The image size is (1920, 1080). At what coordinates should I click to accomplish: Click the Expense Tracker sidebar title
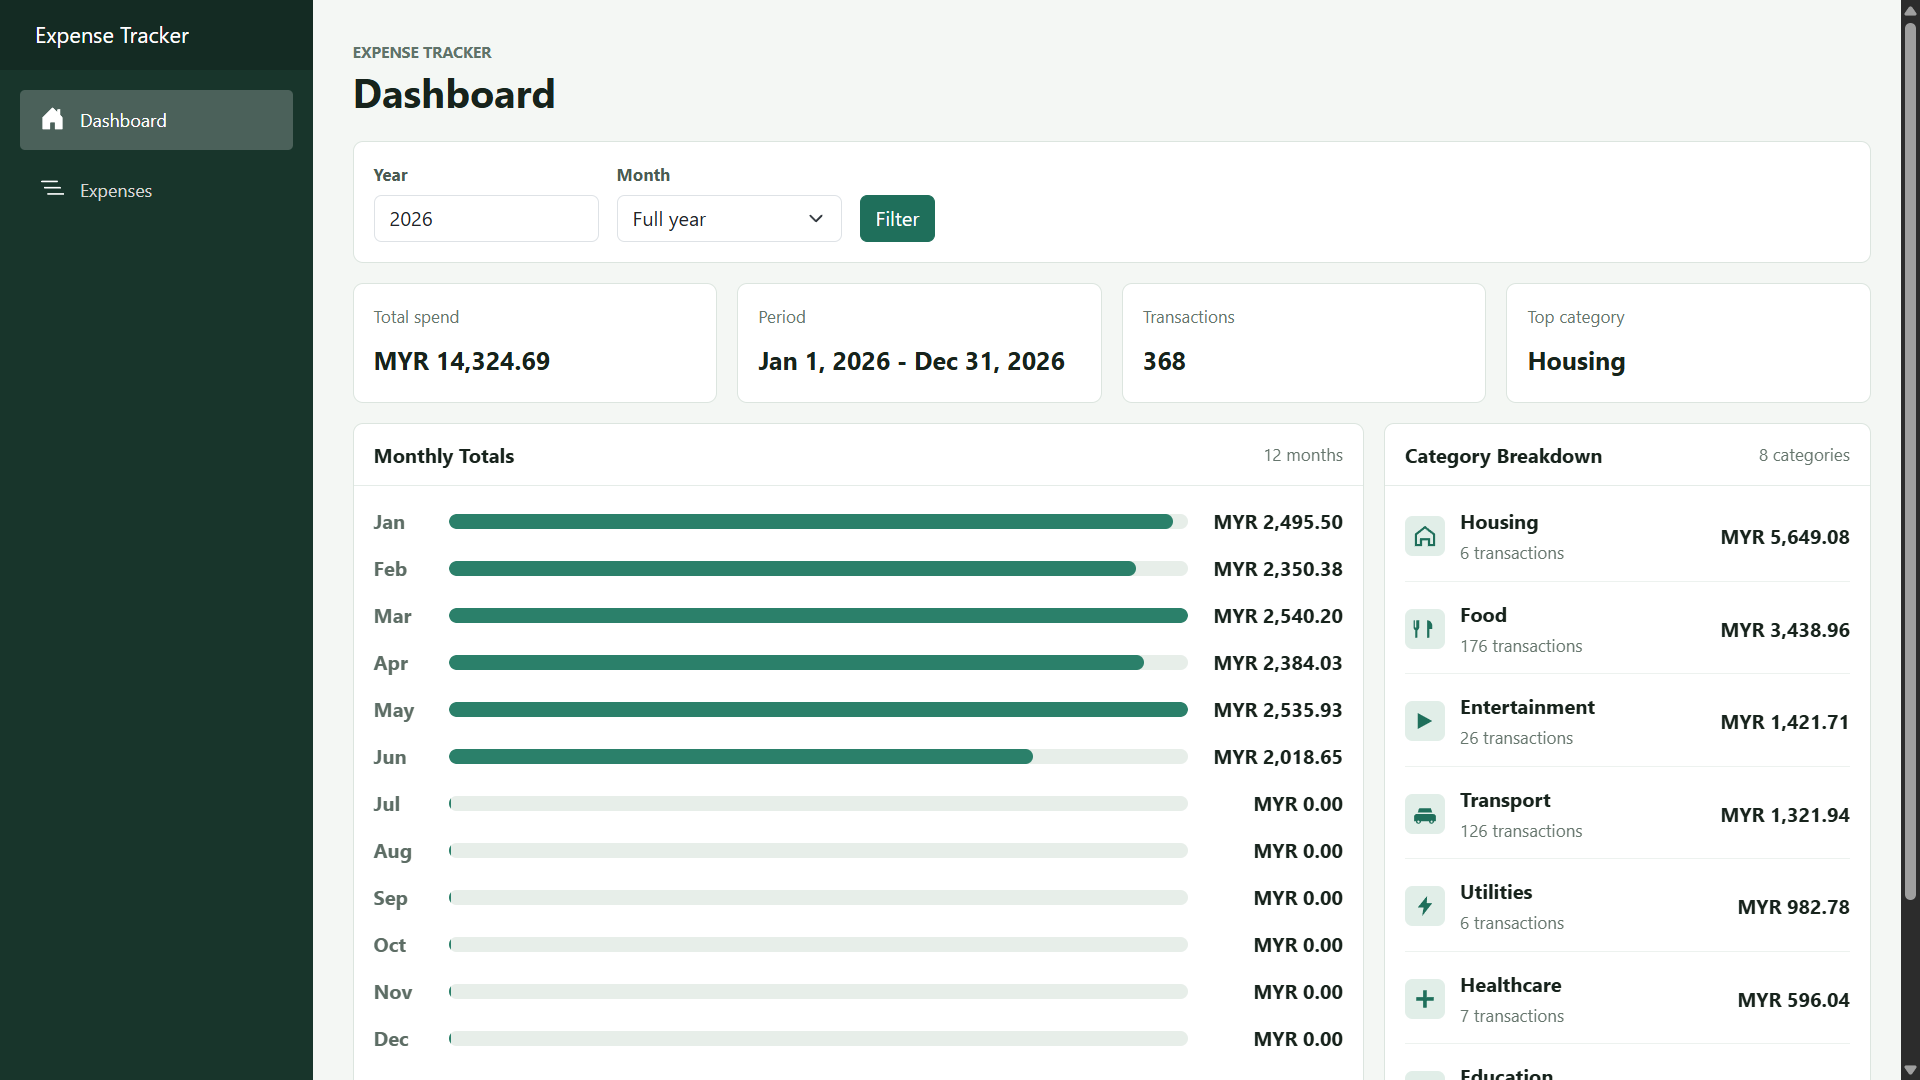(x=112, y=35)
